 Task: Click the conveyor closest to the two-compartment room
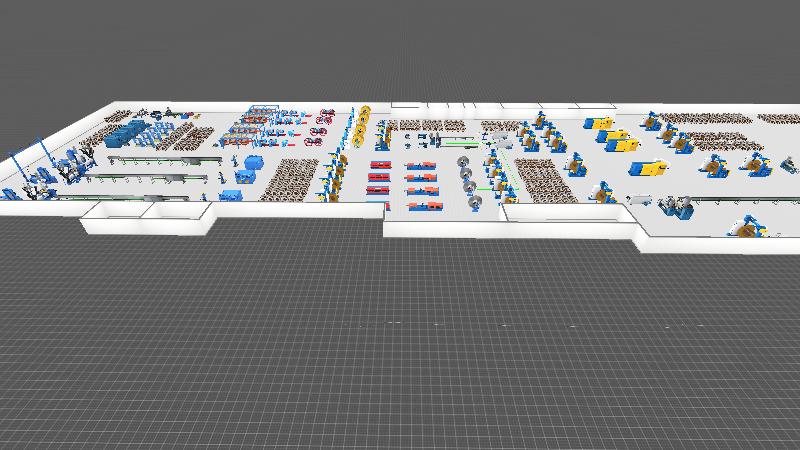123,197
